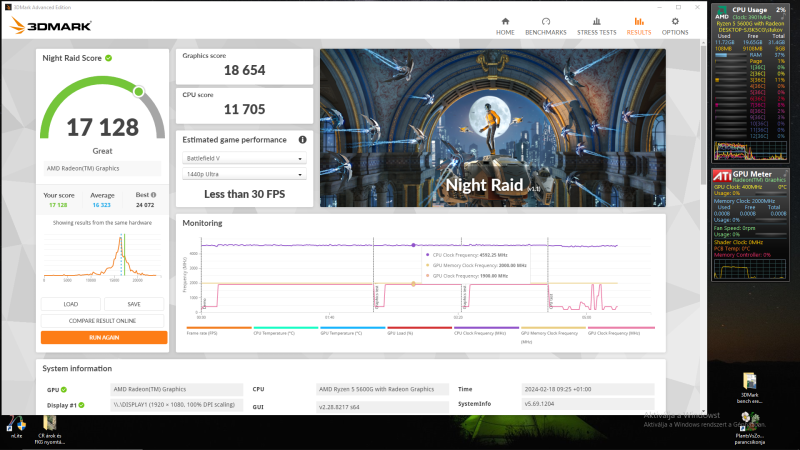The height and width of the screenshot is (450, 800).
Task: Click the Display #1 green checkmark
Action: [x=81, y=405]
